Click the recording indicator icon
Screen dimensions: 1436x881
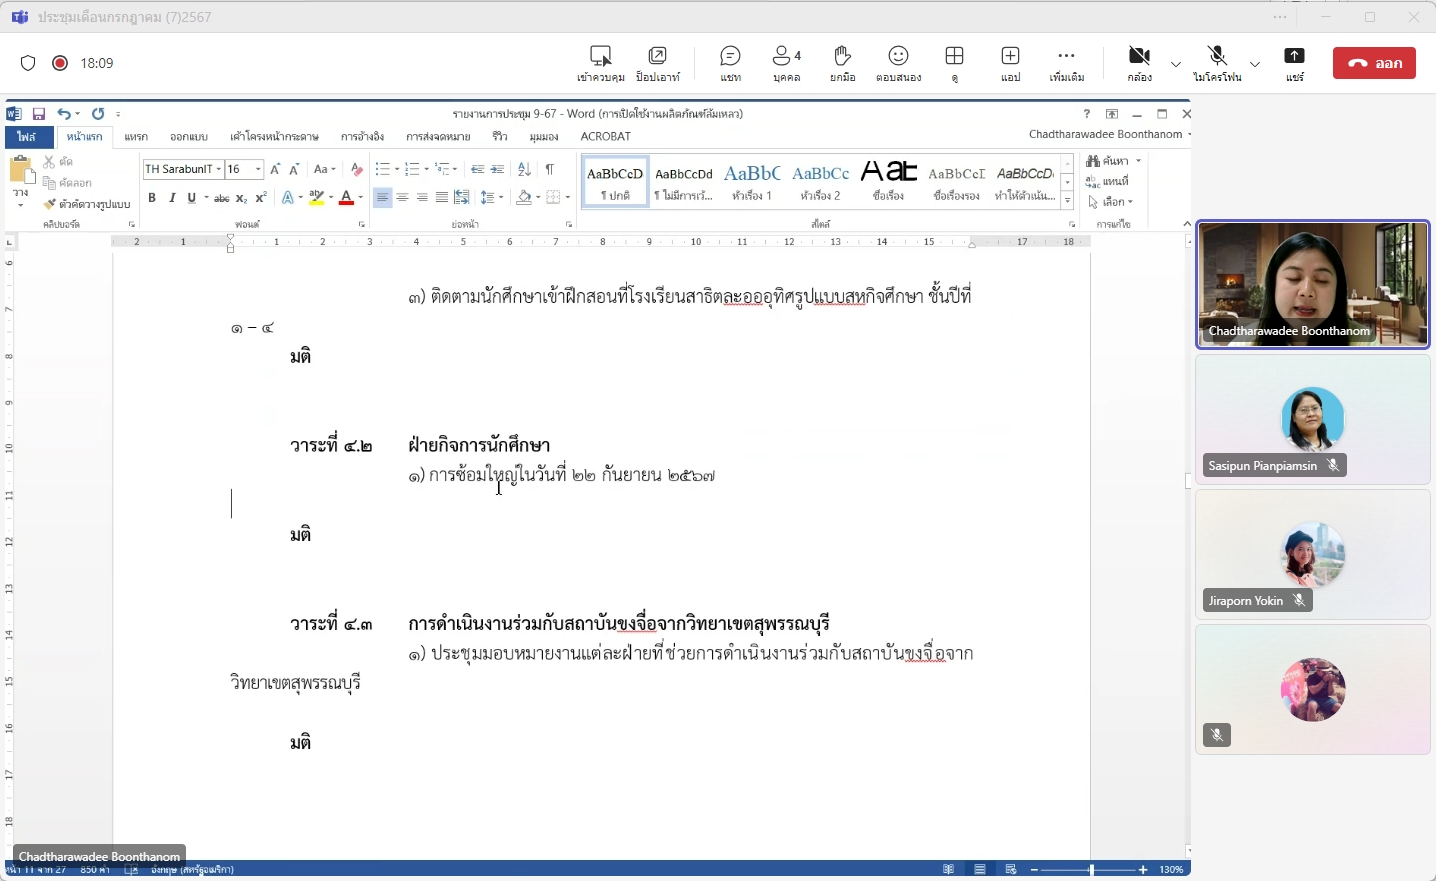coord(60,63)
